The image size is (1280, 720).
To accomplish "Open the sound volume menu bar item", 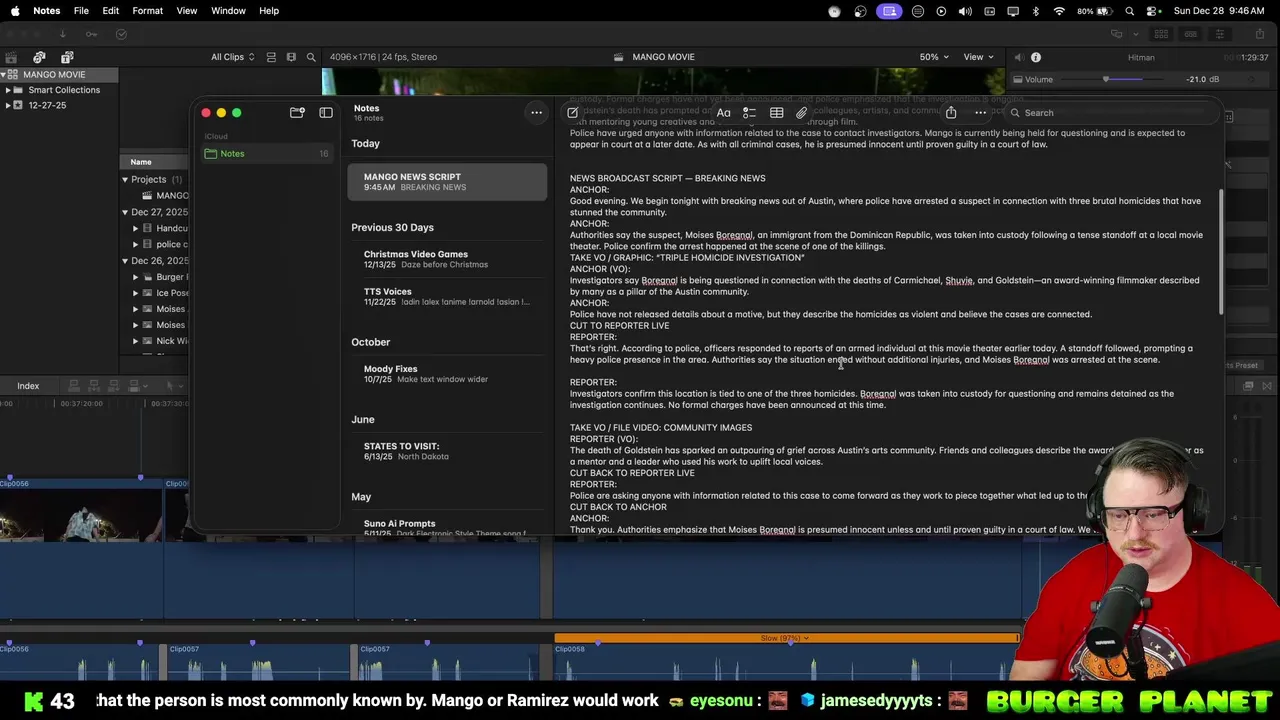I will tap(965, 11).
